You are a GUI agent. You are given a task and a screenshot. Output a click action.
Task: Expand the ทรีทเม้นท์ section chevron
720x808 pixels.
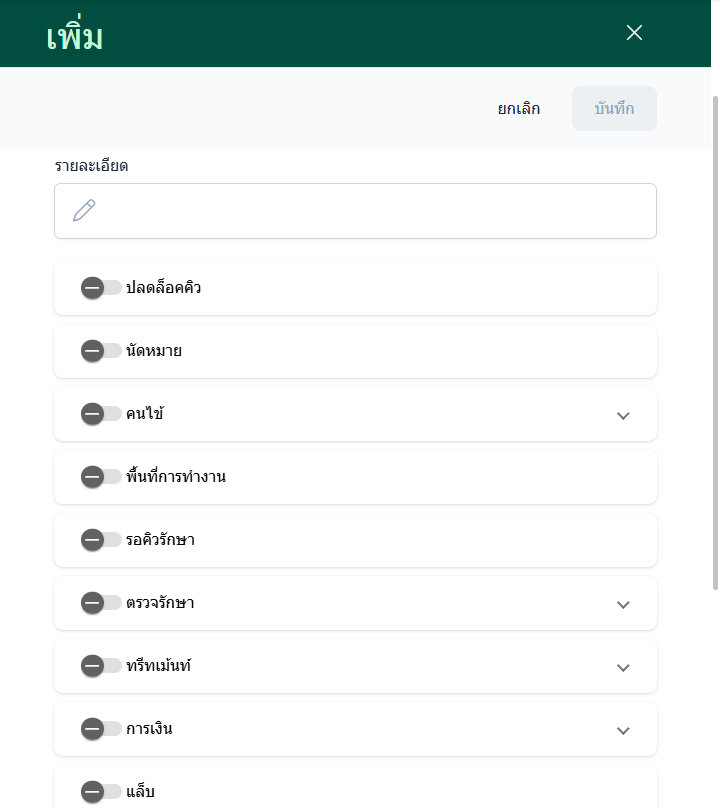(x=623, y=667)
